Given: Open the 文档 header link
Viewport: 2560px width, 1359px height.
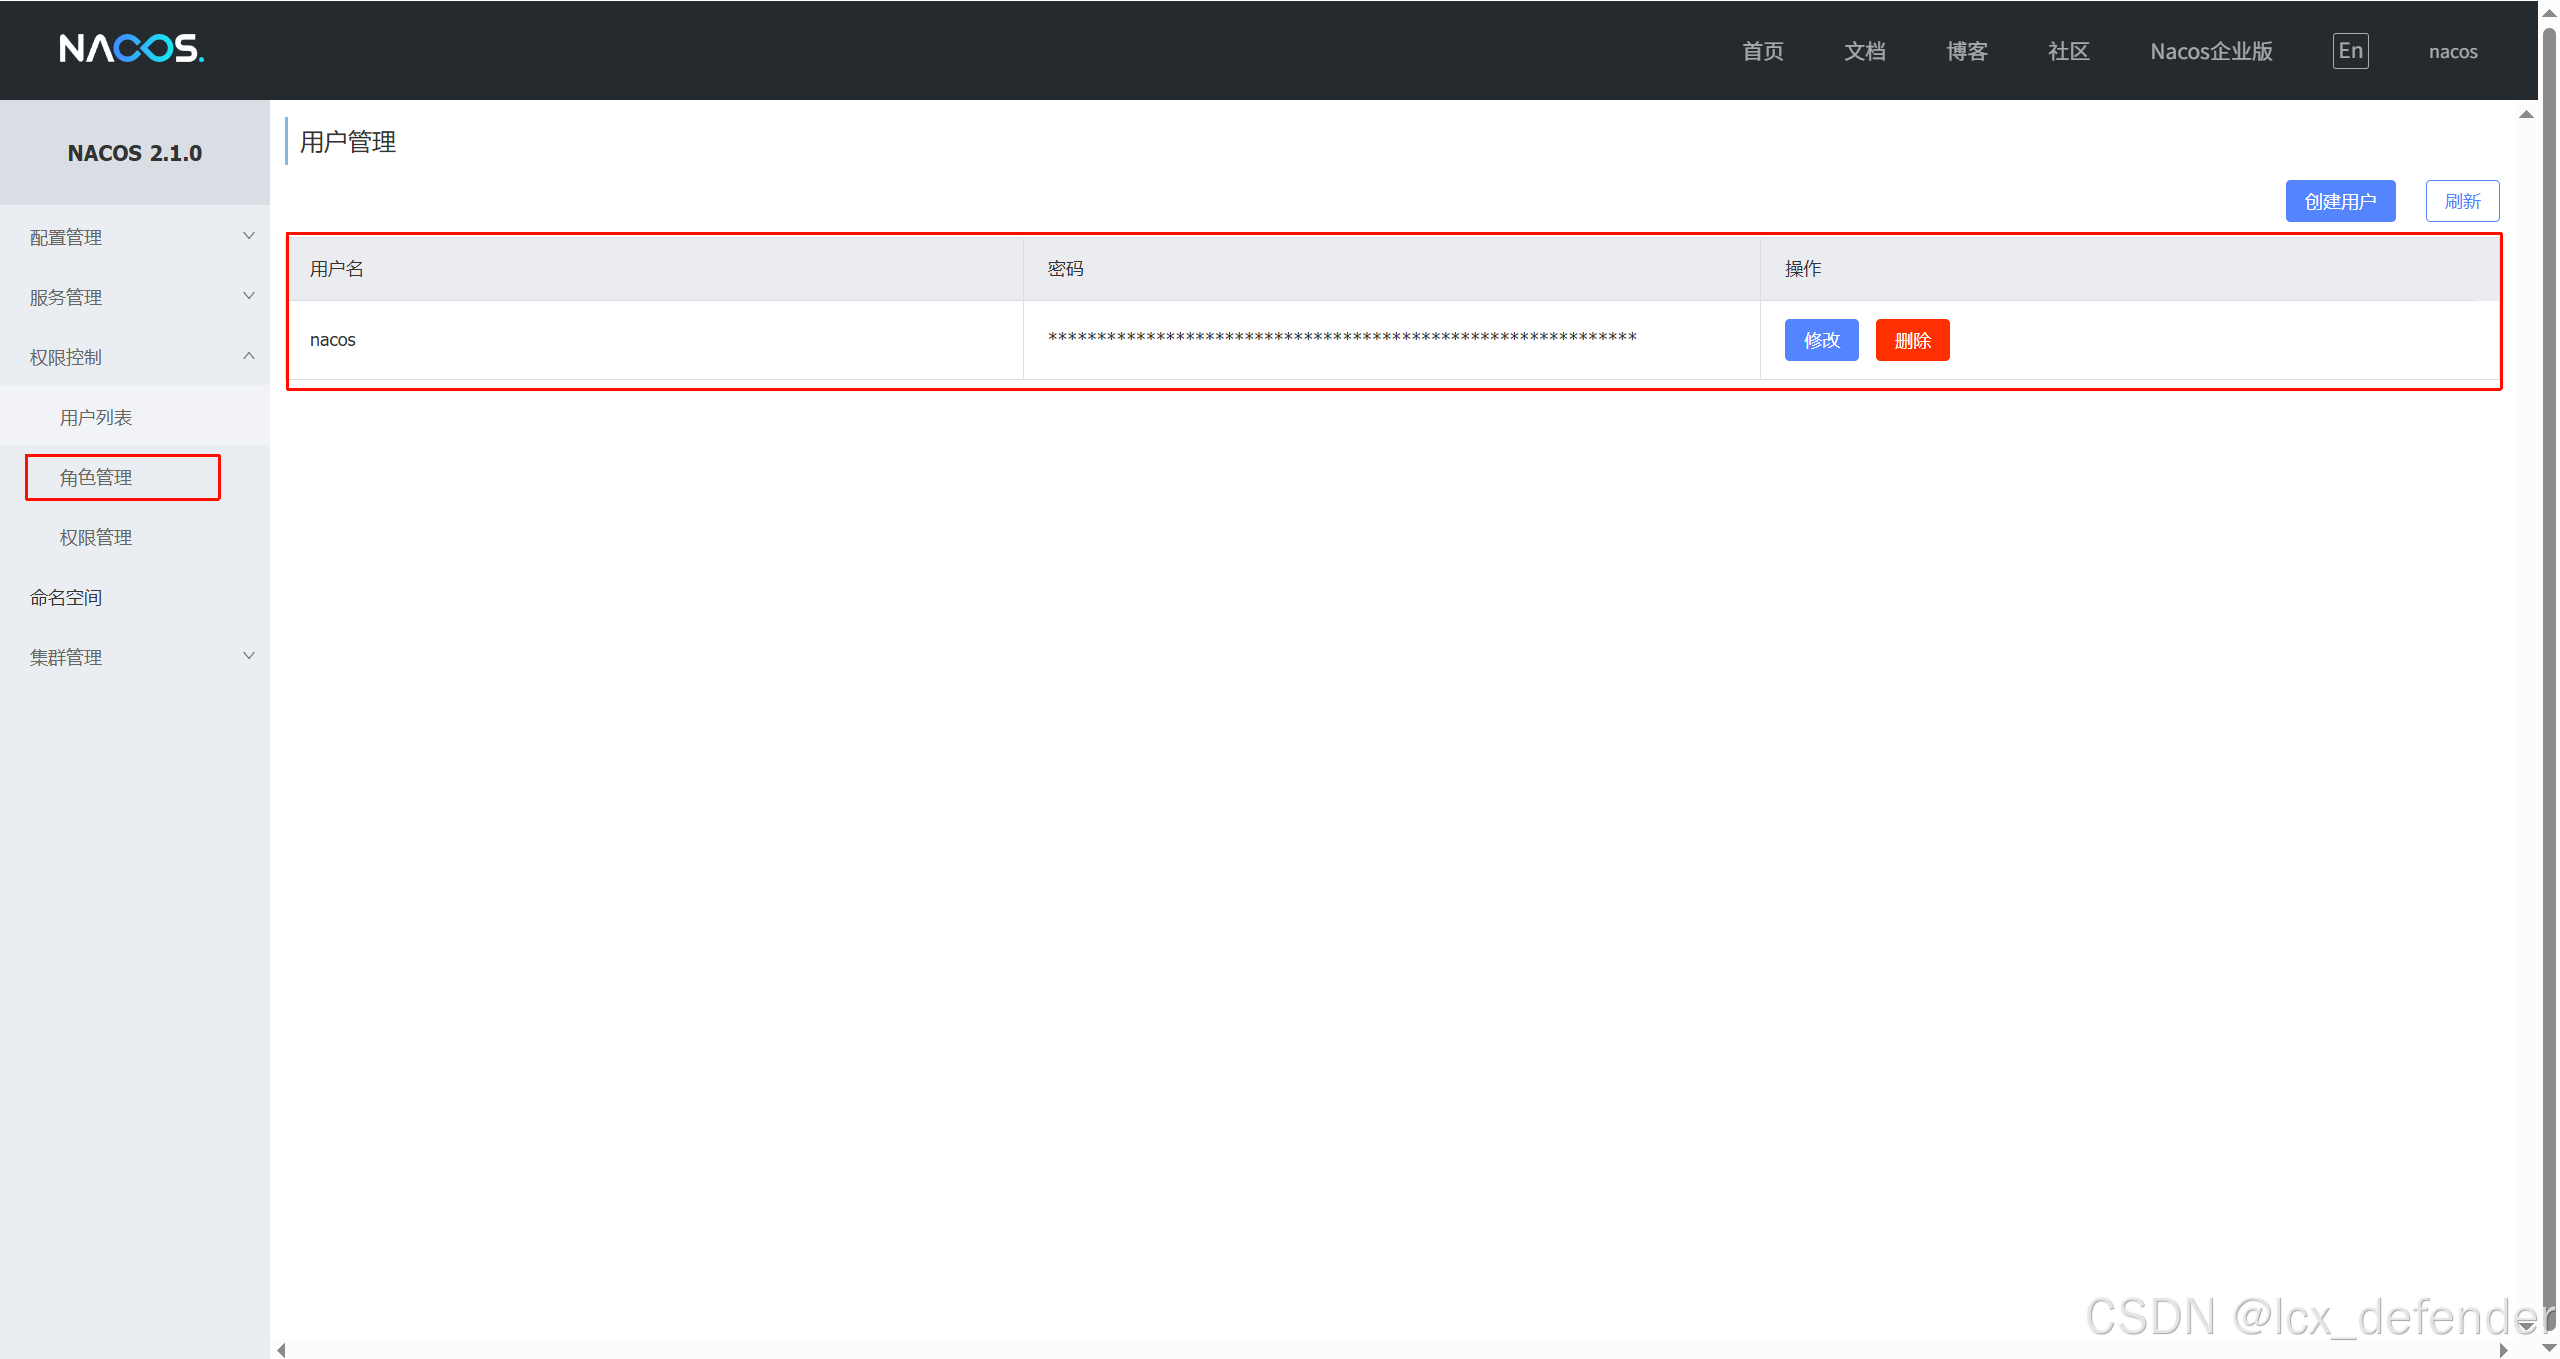Looking at the screenshot, I should point(1864,51).
